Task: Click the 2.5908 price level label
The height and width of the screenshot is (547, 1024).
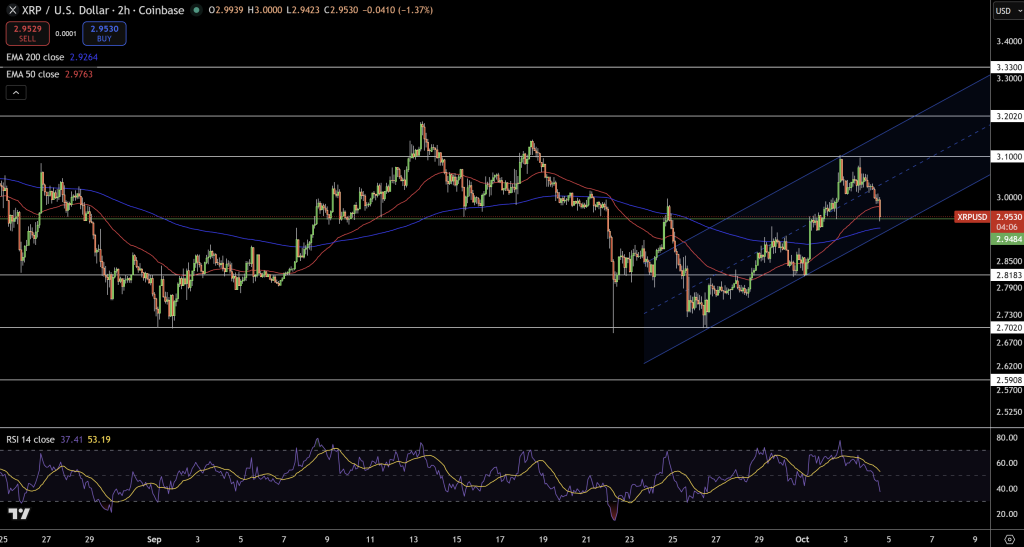Action: pos(1005,380)
